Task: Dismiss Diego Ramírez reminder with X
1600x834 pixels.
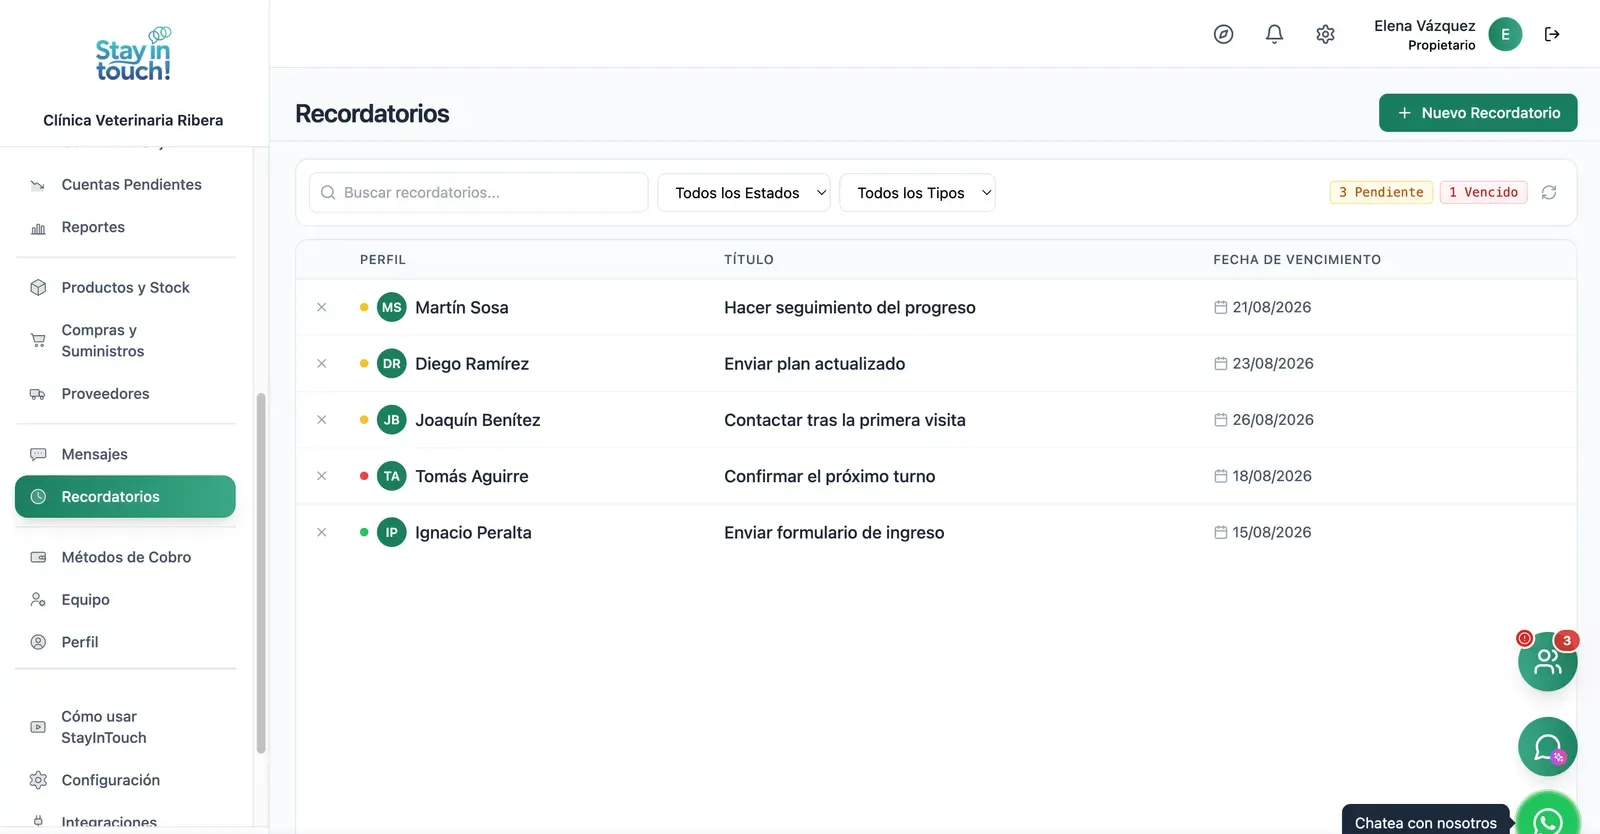Action: coord(322,363)
